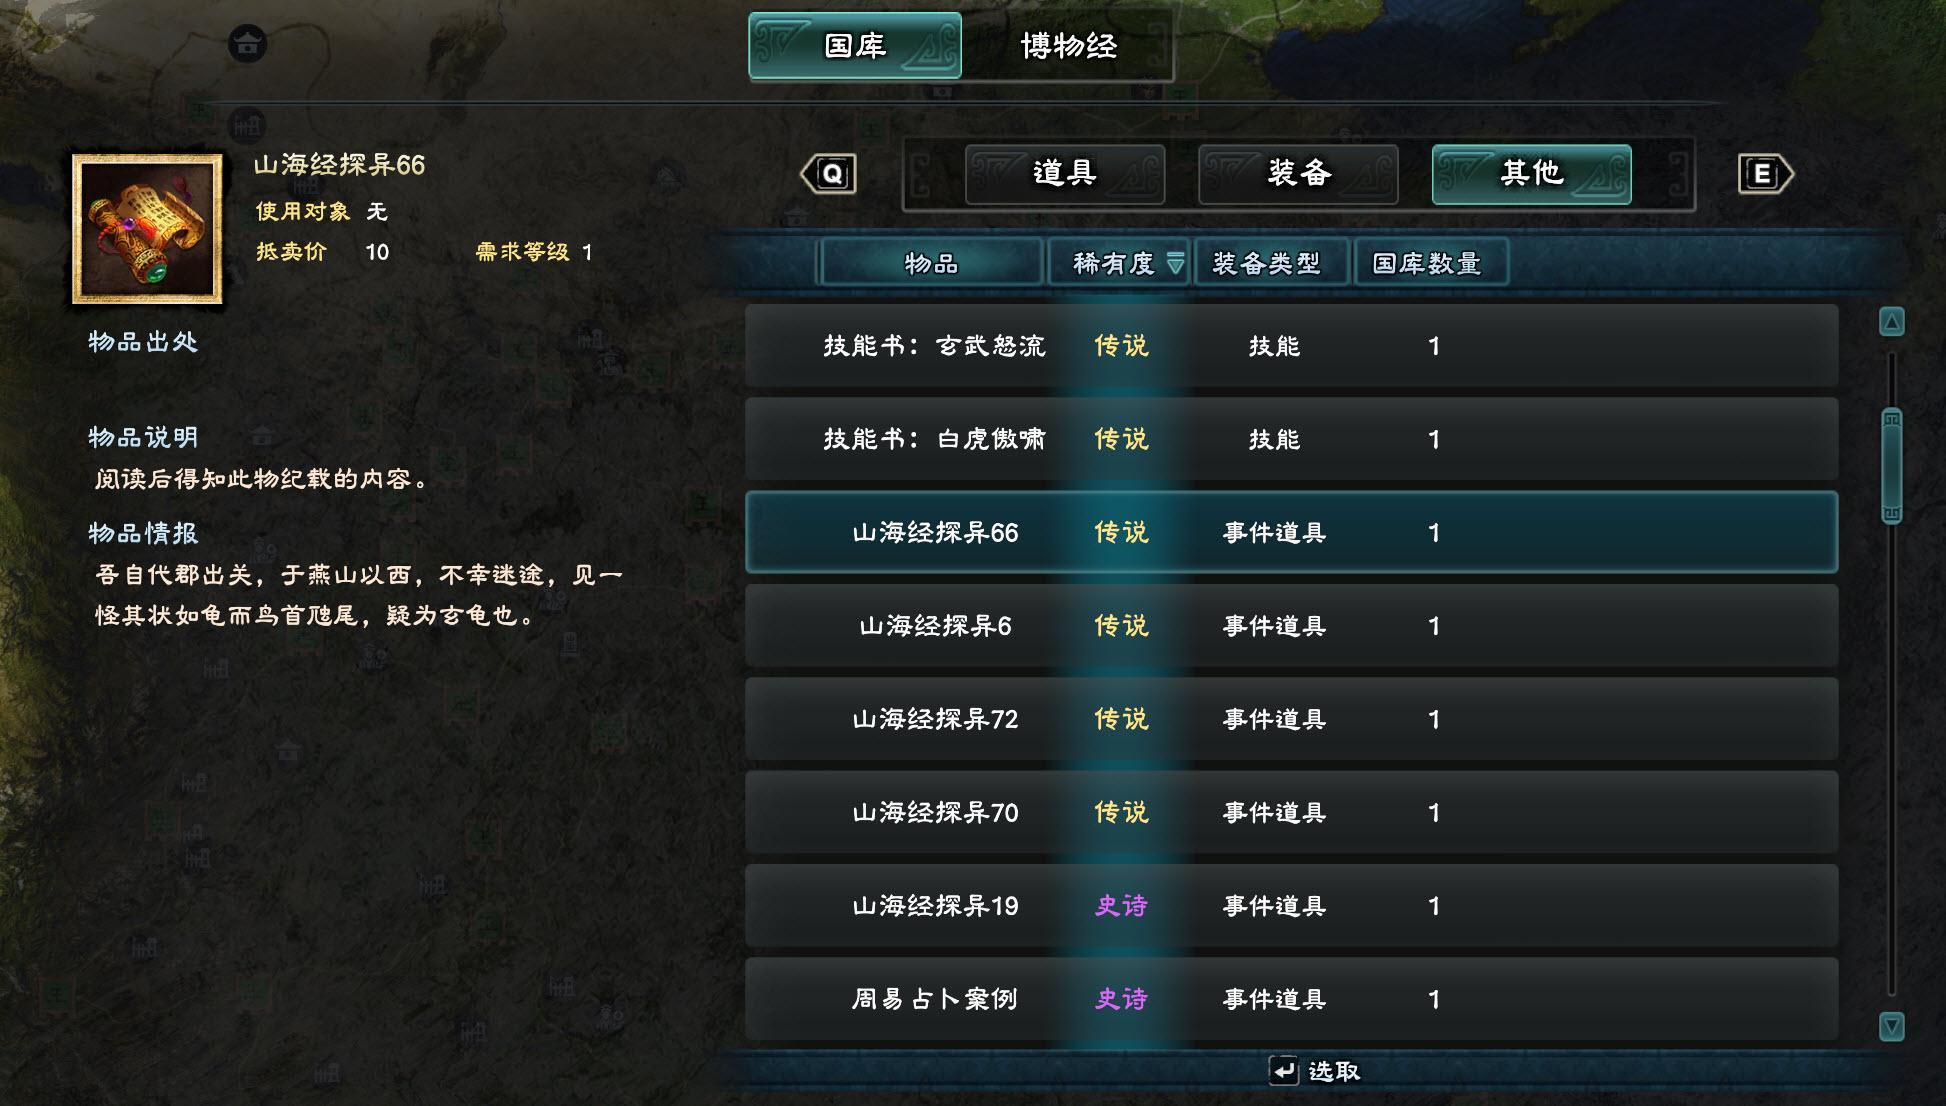The width and height of the screenshot is (1946, 1106).
Task: Select the 其他 category tab
Action: click(x=1531, y=174)
